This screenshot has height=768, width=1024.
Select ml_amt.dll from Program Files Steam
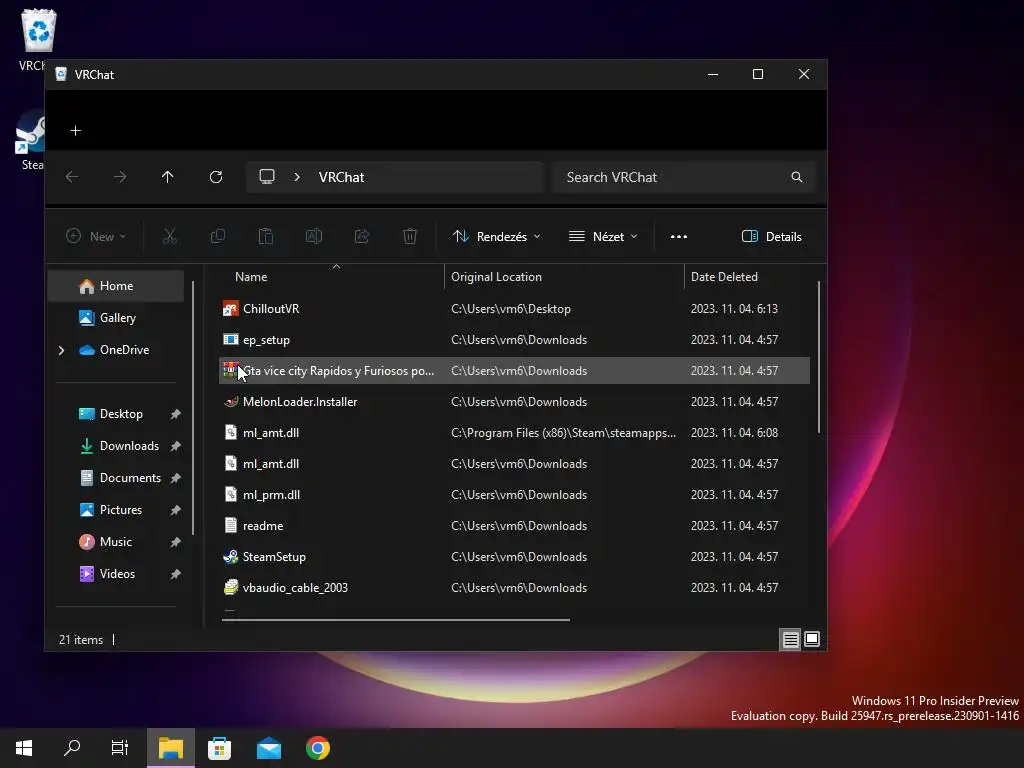(514, 433)
